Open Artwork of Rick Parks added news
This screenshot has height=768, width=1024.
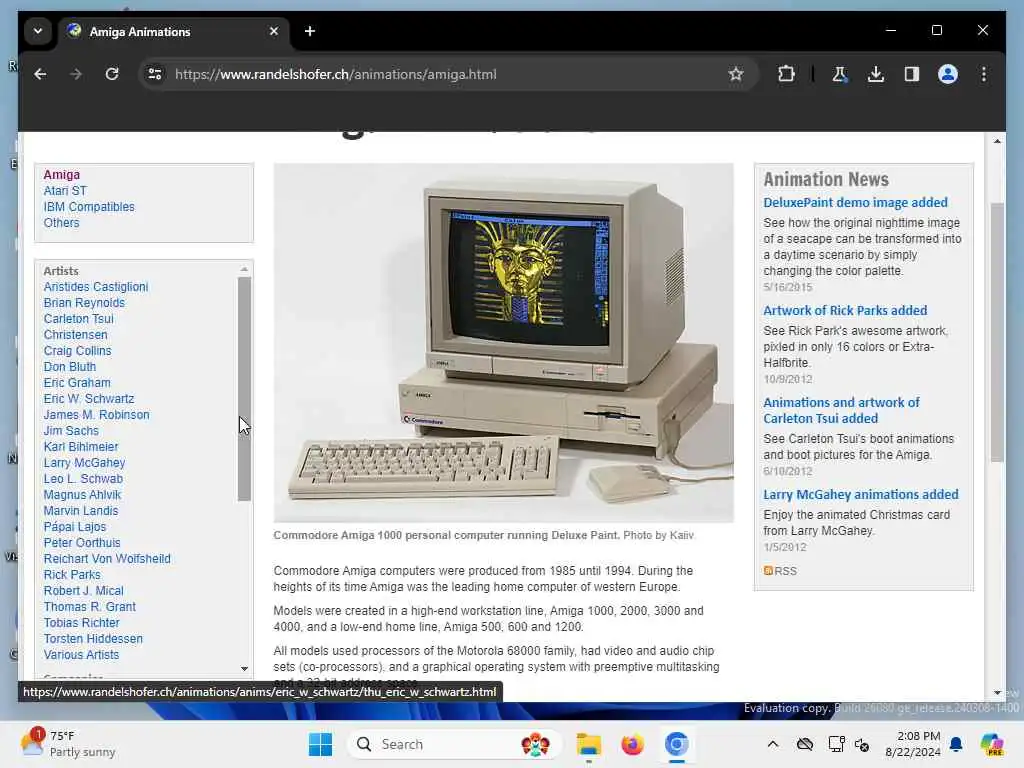[845, 310]
